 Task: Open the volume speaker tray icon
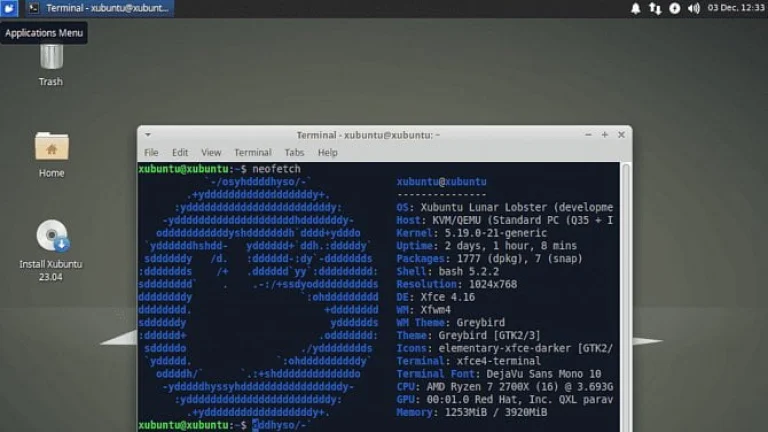coord(694,8)
